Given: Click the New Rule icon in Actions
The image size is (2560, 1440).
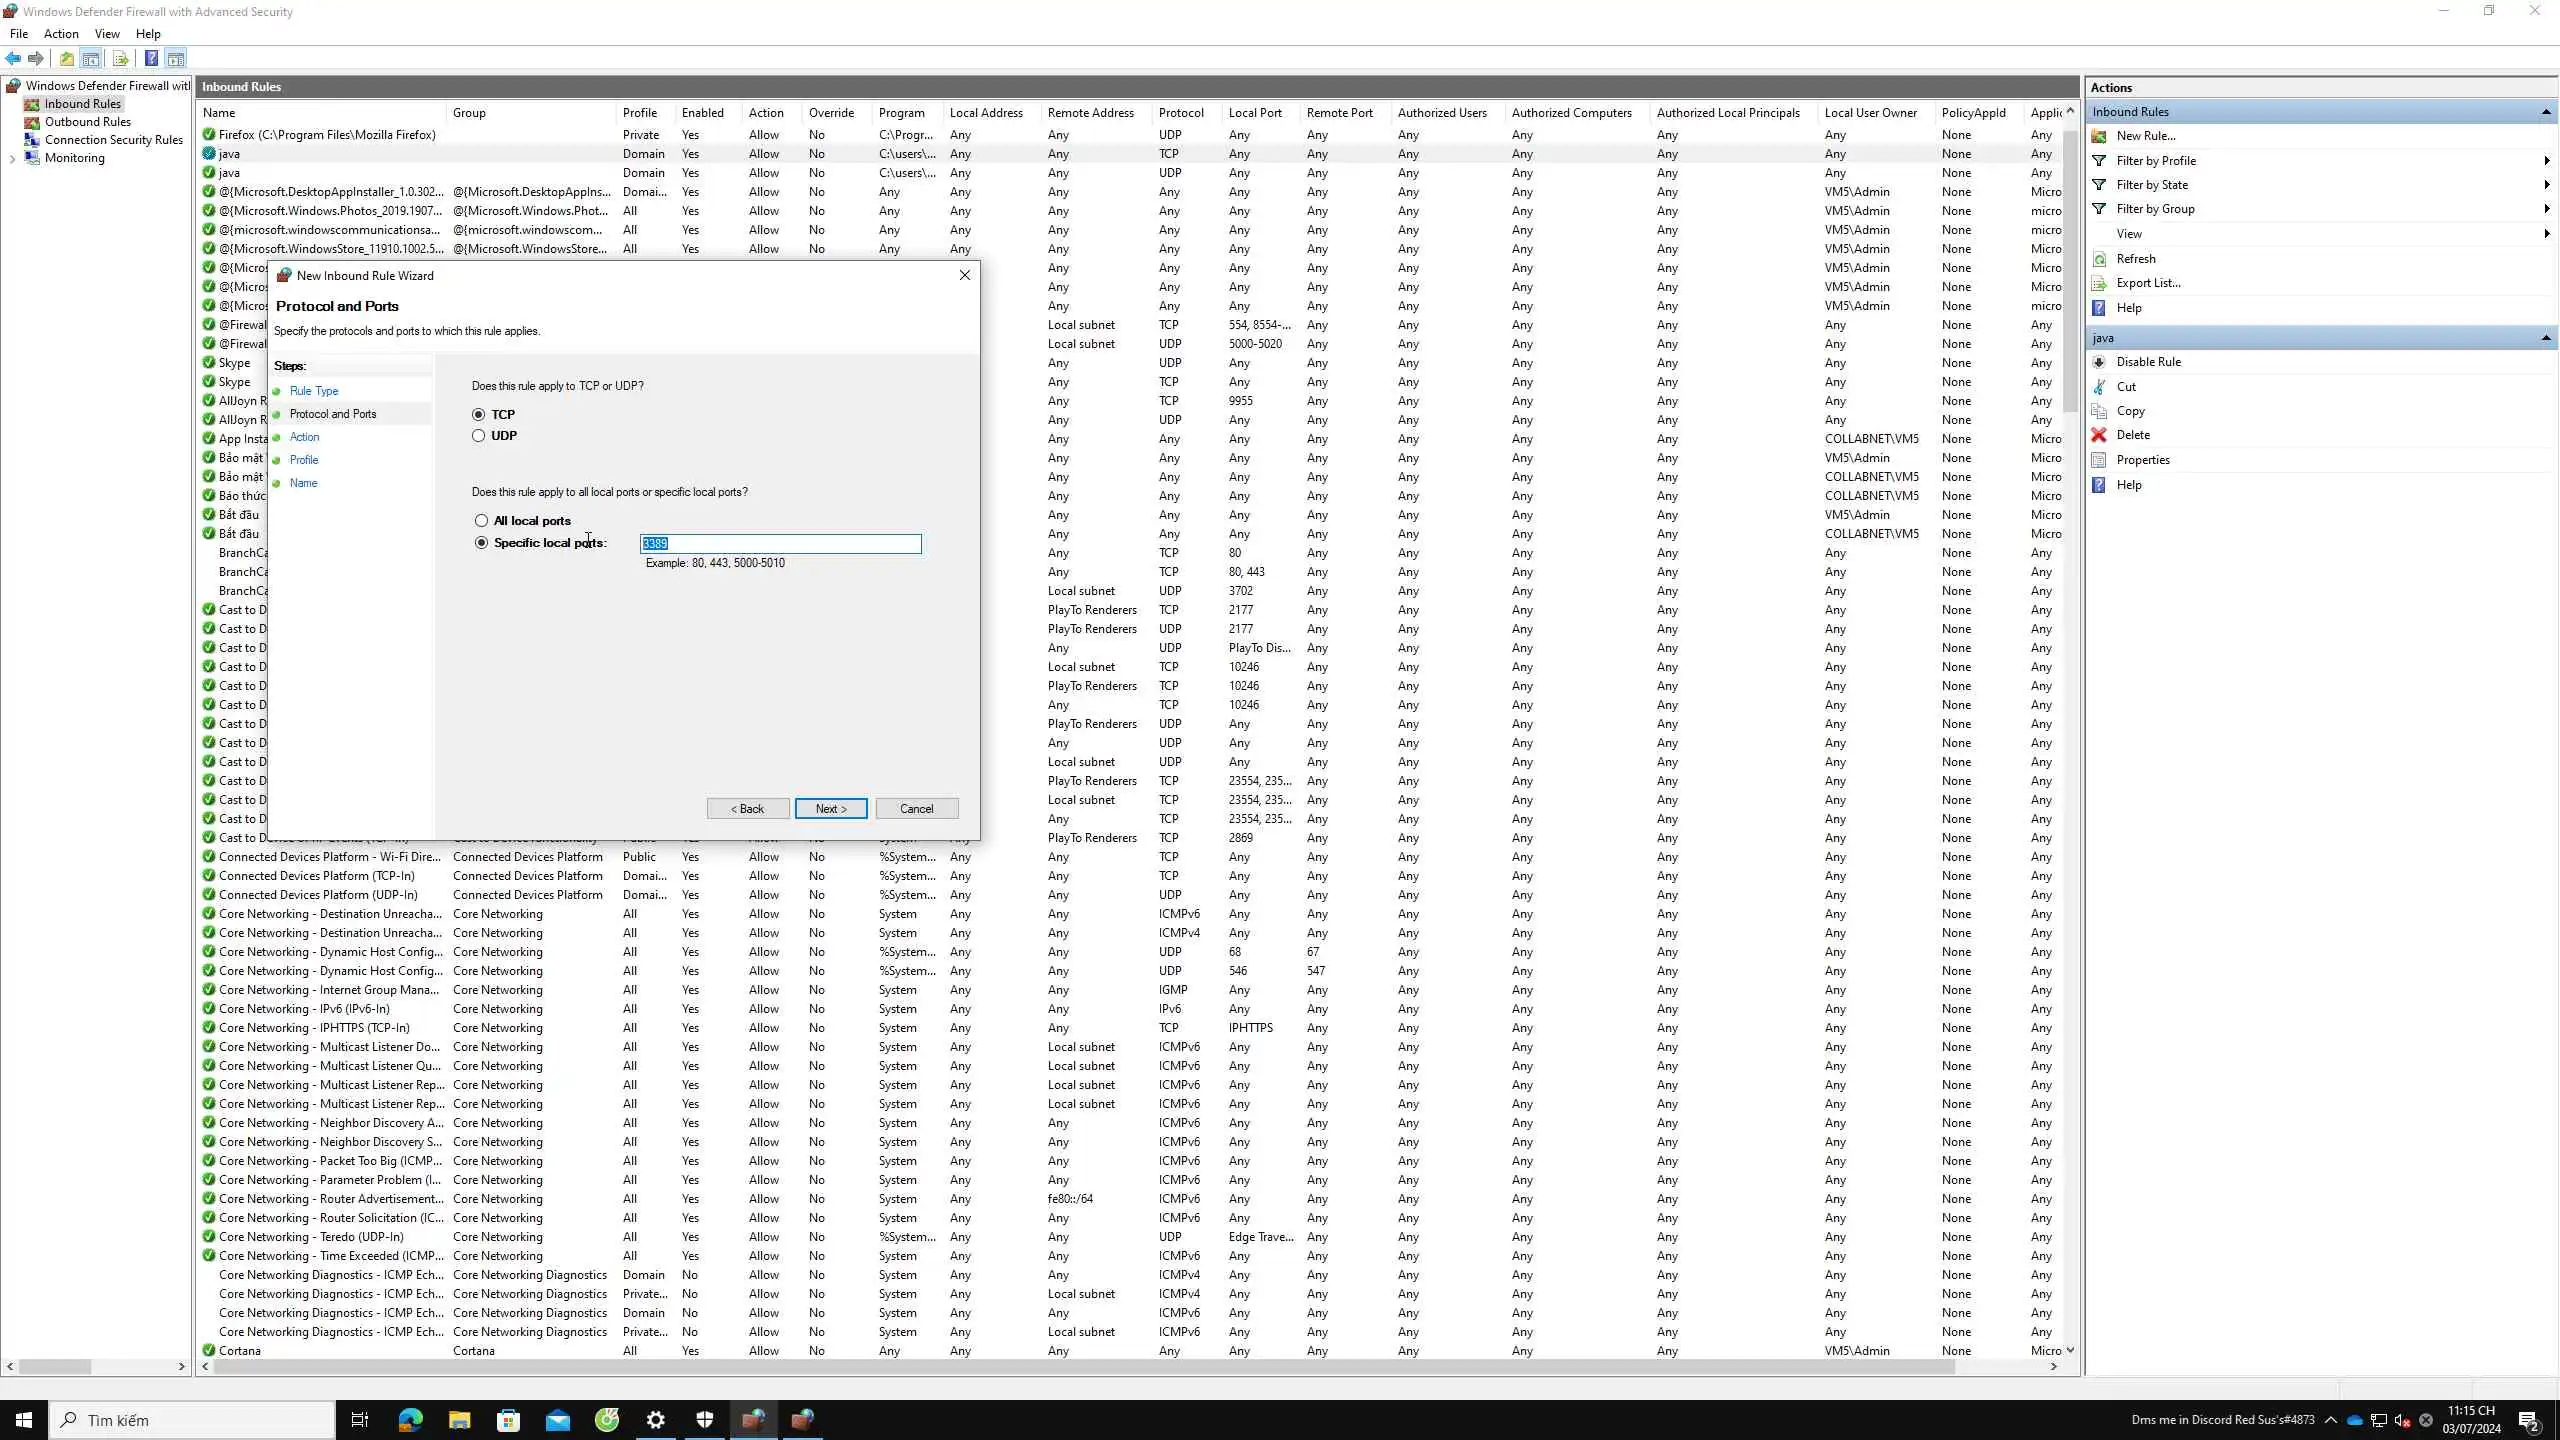Looking at the screenshot, I should coord(2099,136).
